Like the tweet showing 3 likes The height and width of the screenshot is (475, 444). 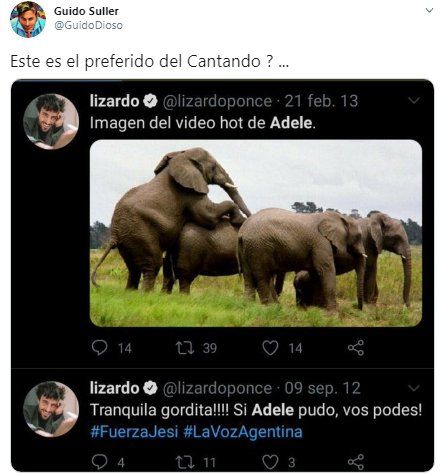(270, 462)
